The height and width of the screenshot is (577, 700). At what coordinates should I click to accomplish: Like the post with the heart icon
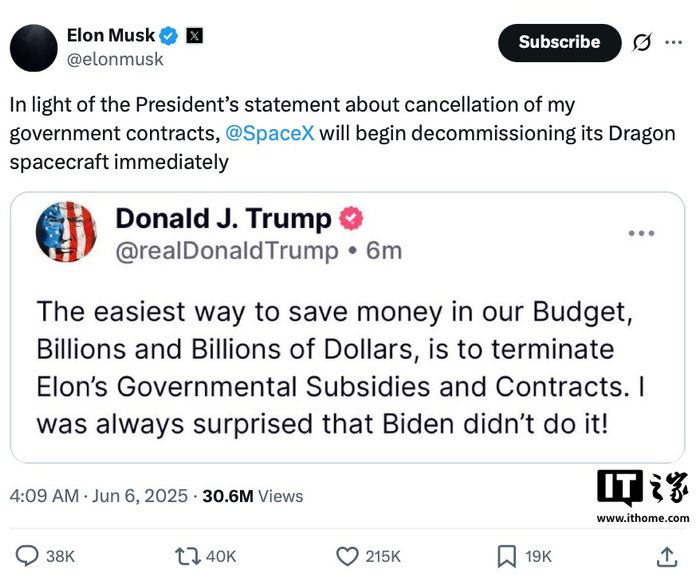point(347,556)
